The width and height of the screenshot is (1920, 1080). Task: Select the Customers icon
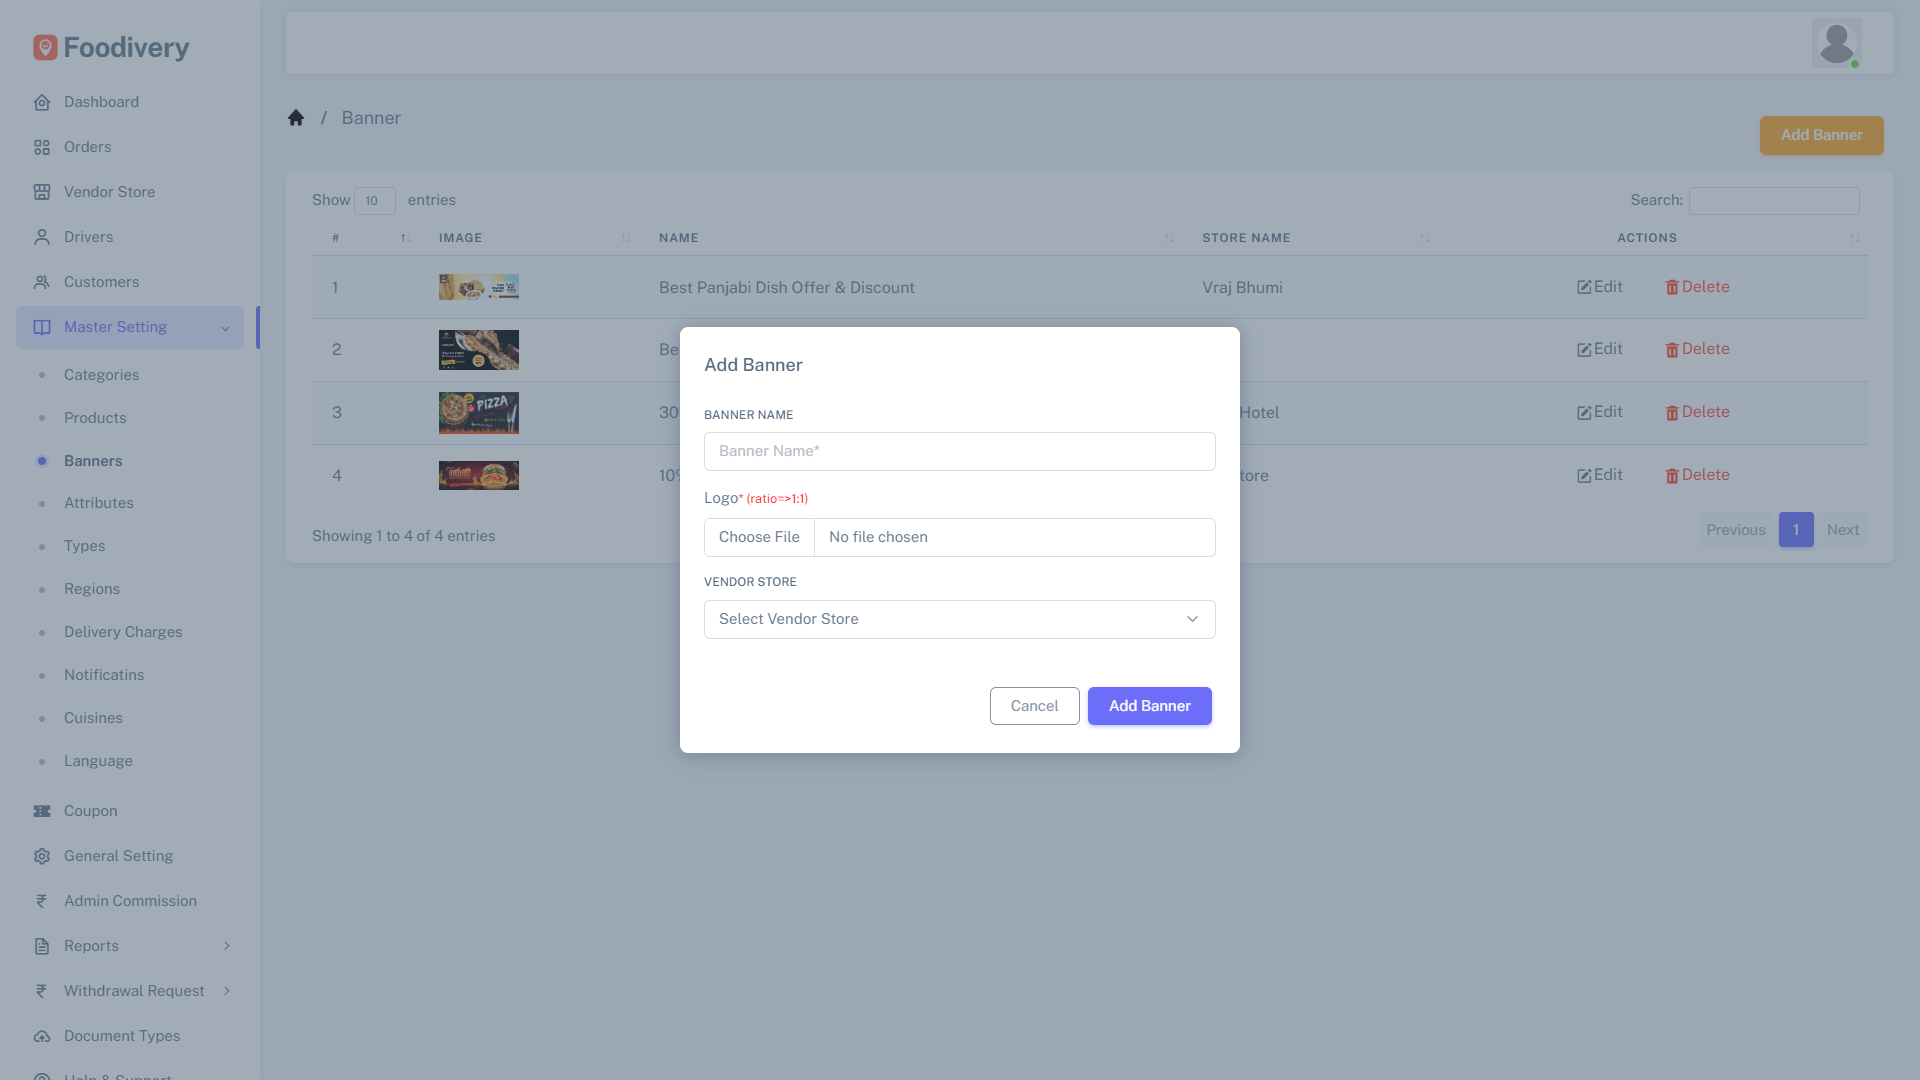coord(41,282)
